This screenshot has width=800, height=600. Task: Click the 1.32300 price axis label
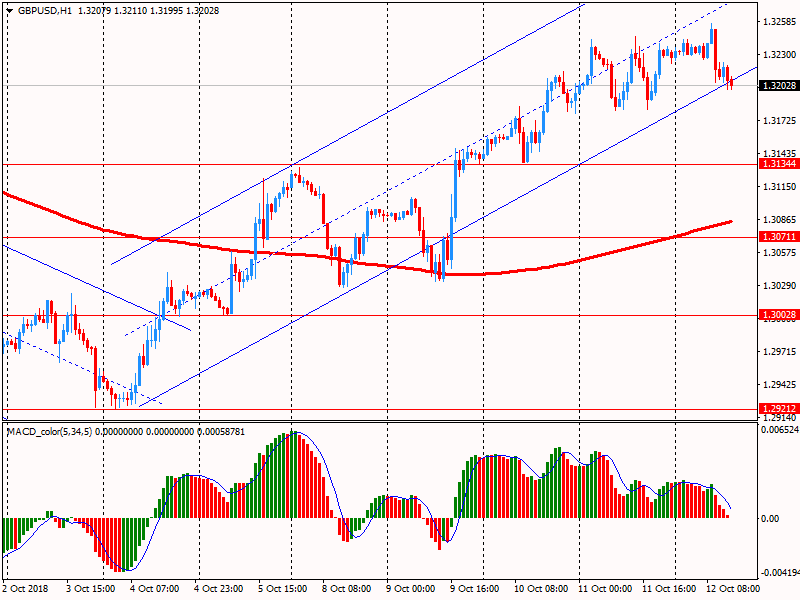point(780,55)
